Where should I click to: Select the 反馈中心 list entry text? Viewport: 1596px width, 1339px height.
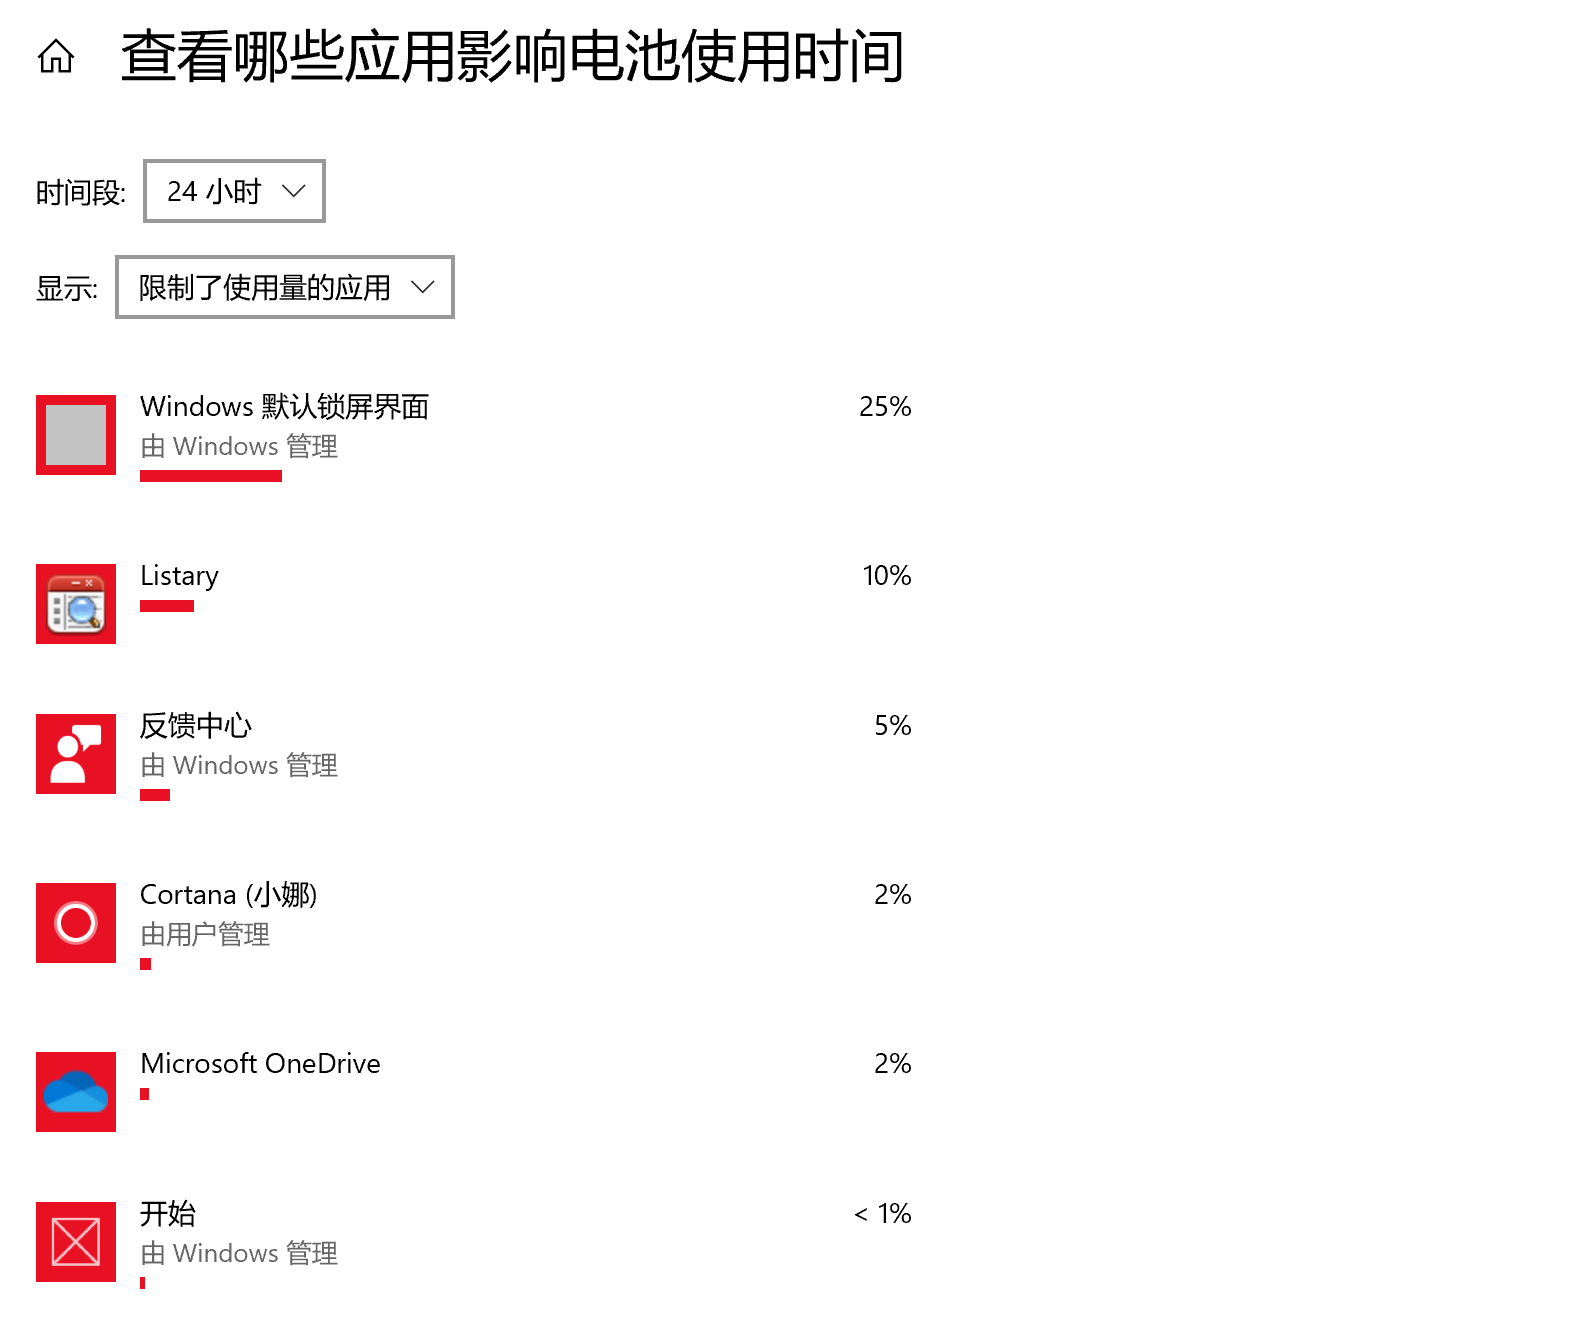[196, 725]
